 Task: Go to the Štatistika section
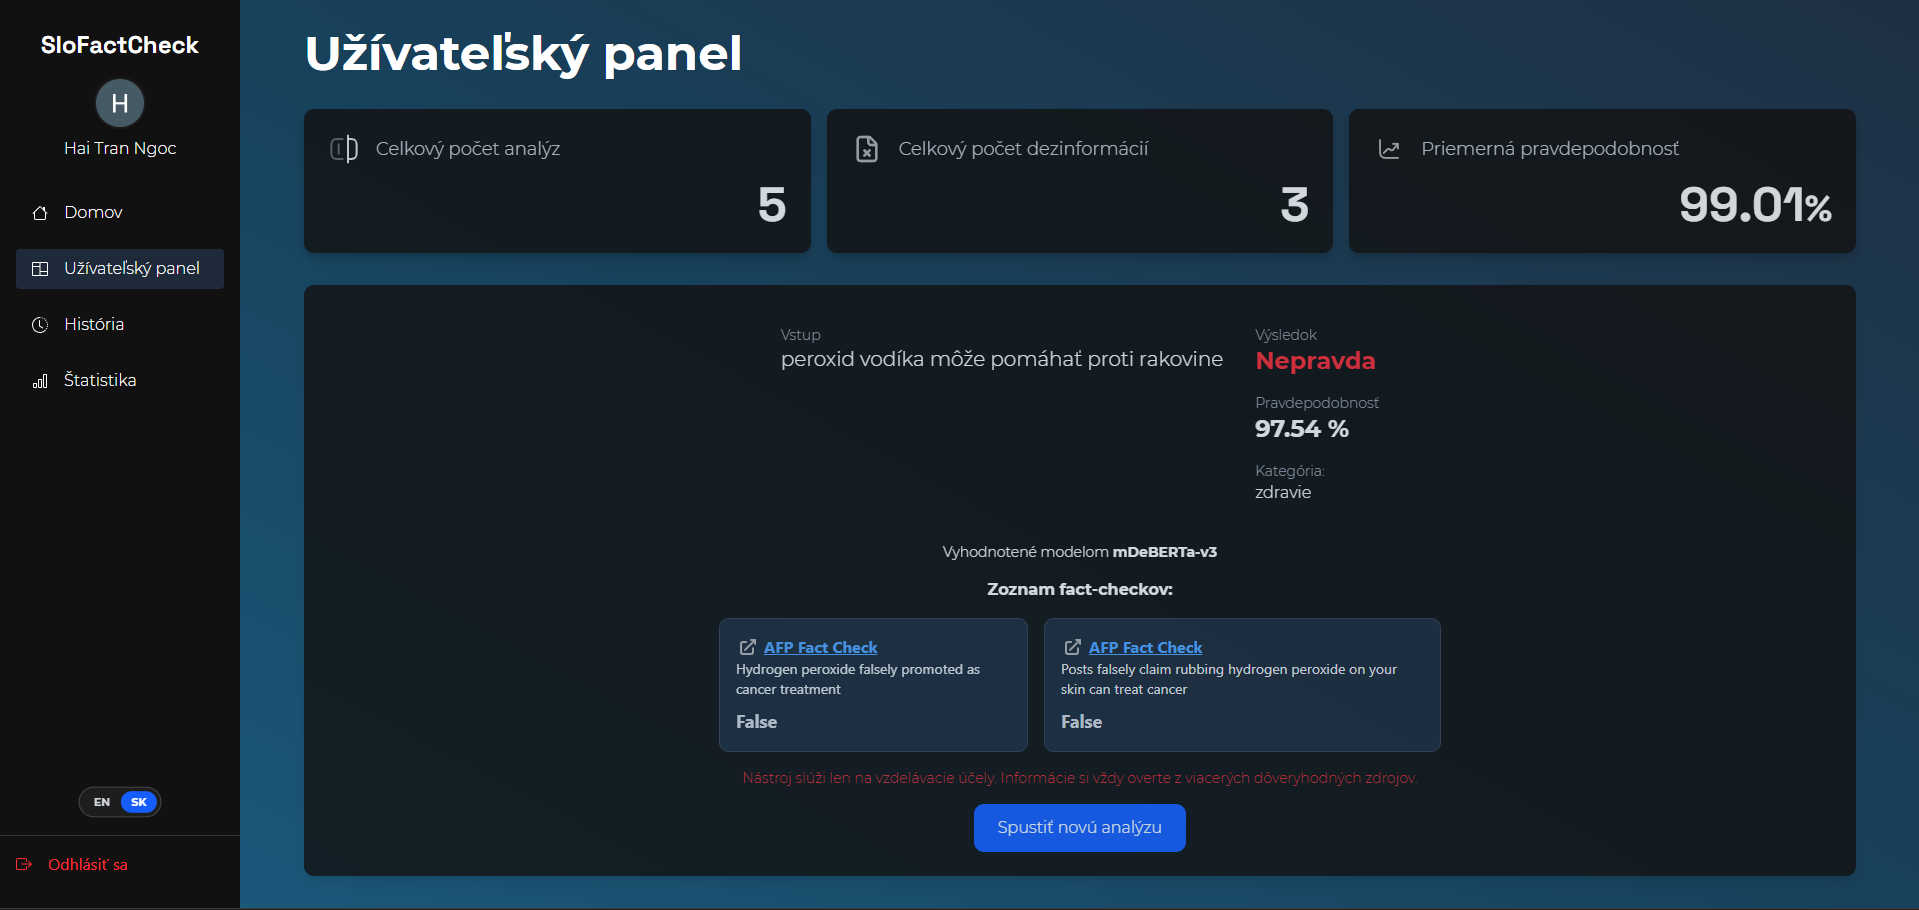[120, 381]
